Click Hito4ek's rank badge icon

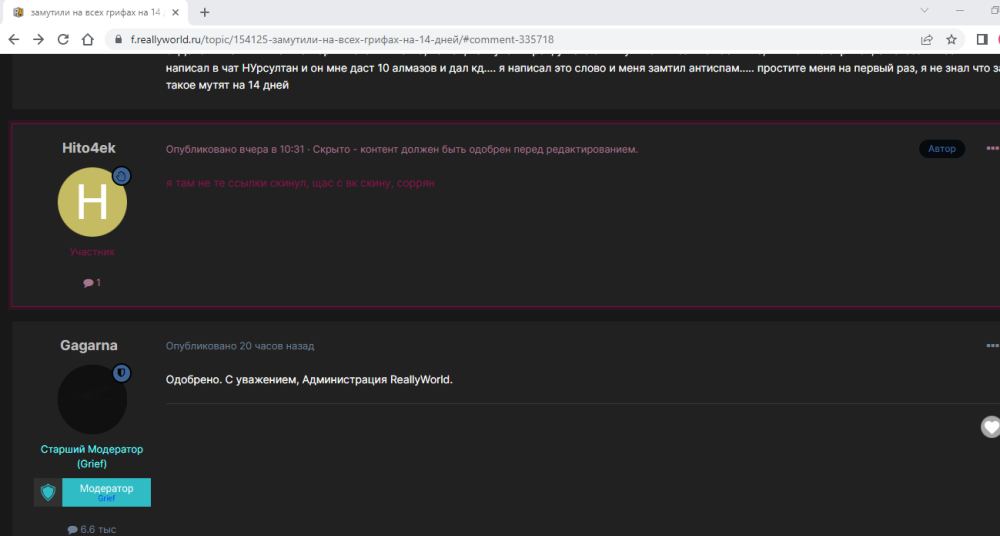tap(122, 175)
